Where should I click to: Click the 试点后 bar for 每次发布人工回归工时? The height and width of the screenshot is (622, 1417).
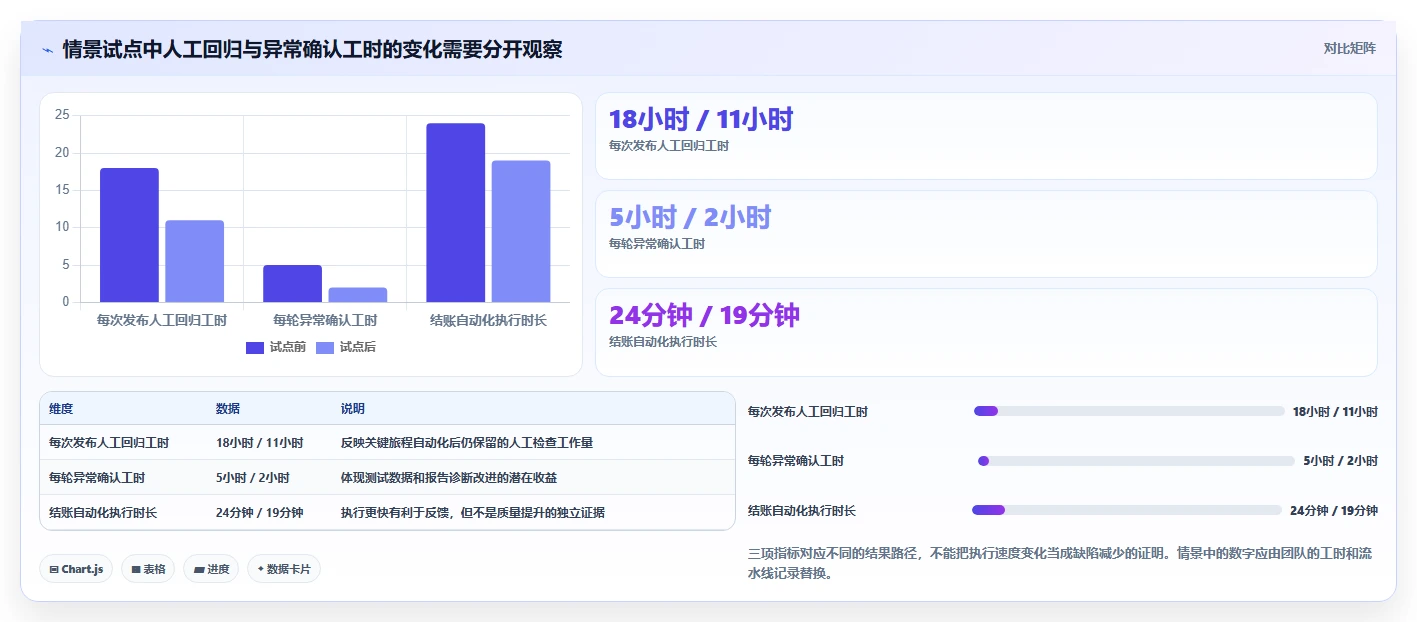coord(195,261)
